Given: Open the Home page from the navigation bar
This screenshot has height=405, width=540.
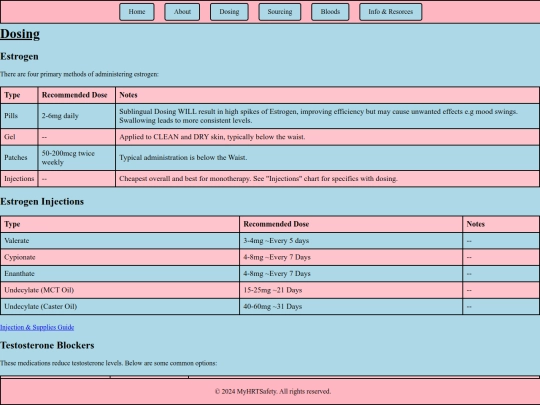Looking at the screenshot, I should coord(137,12).
